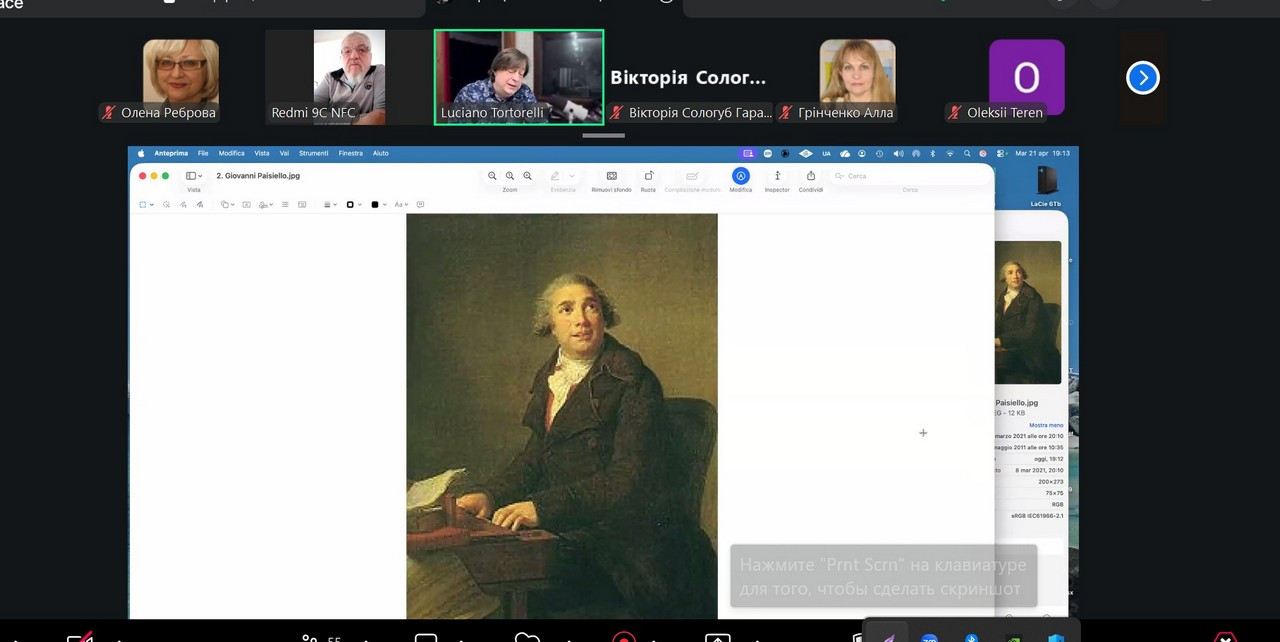Click the screen mirroring menu bar icon
Viewport: 1280px width, 642px height.
pyautogui.click(x=748, y=154)
